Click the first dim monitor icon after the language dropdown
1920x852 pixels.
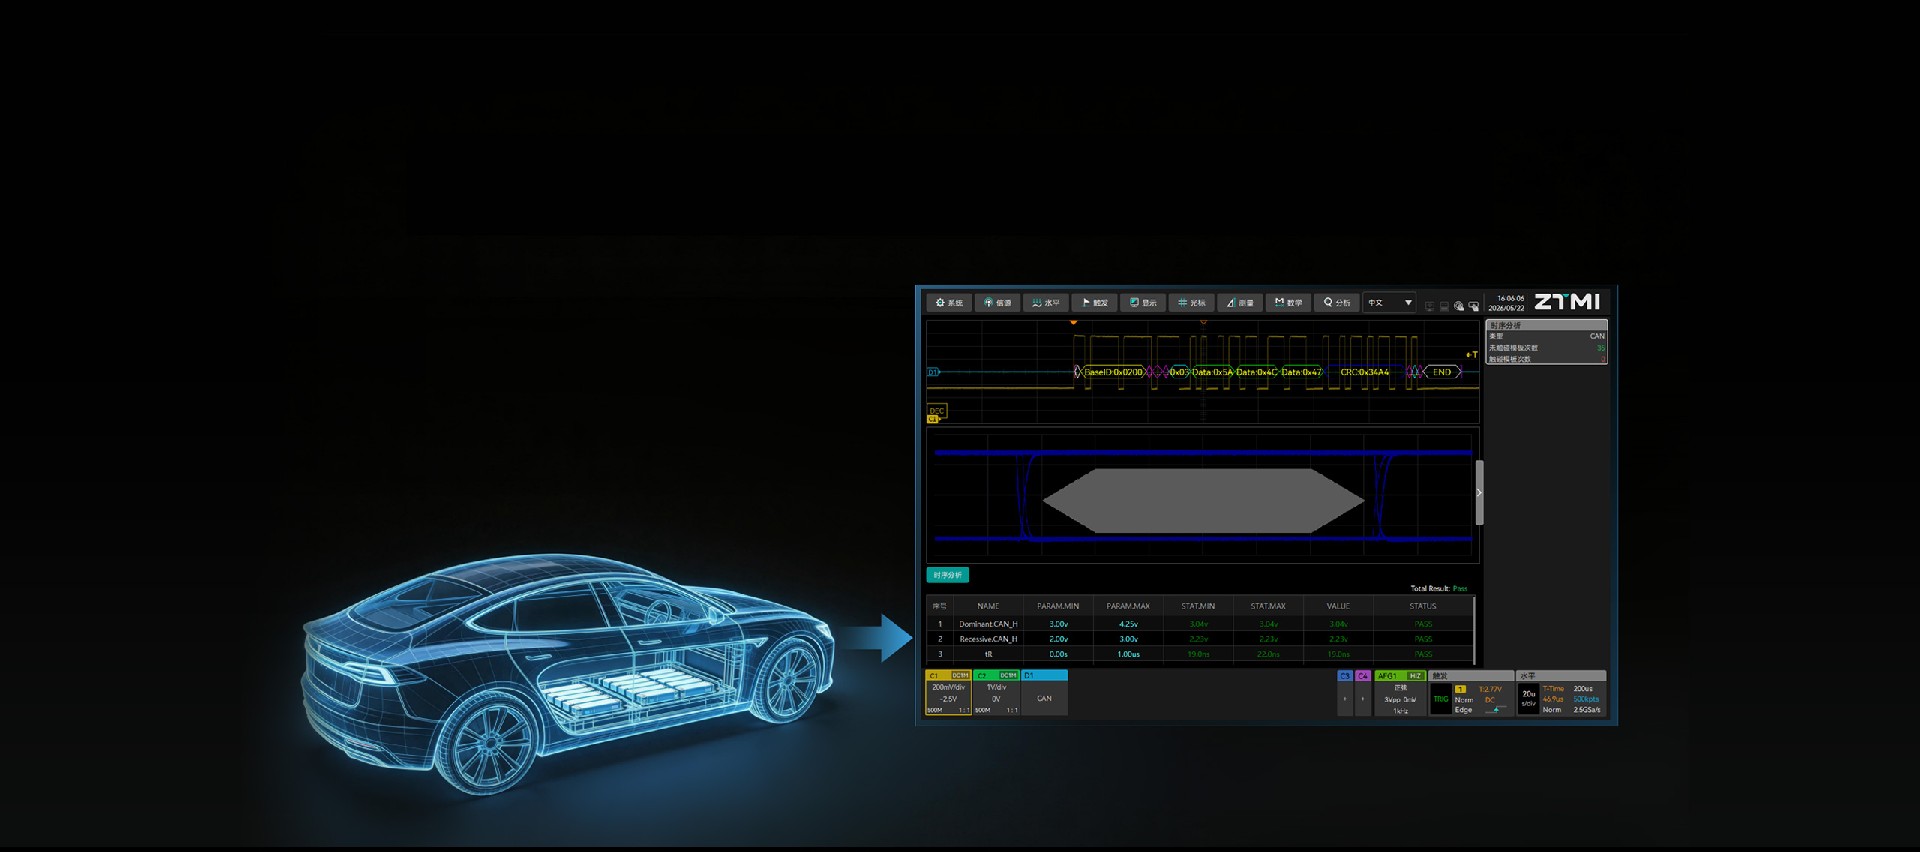pyautogui.click(x=1429, y=306)
